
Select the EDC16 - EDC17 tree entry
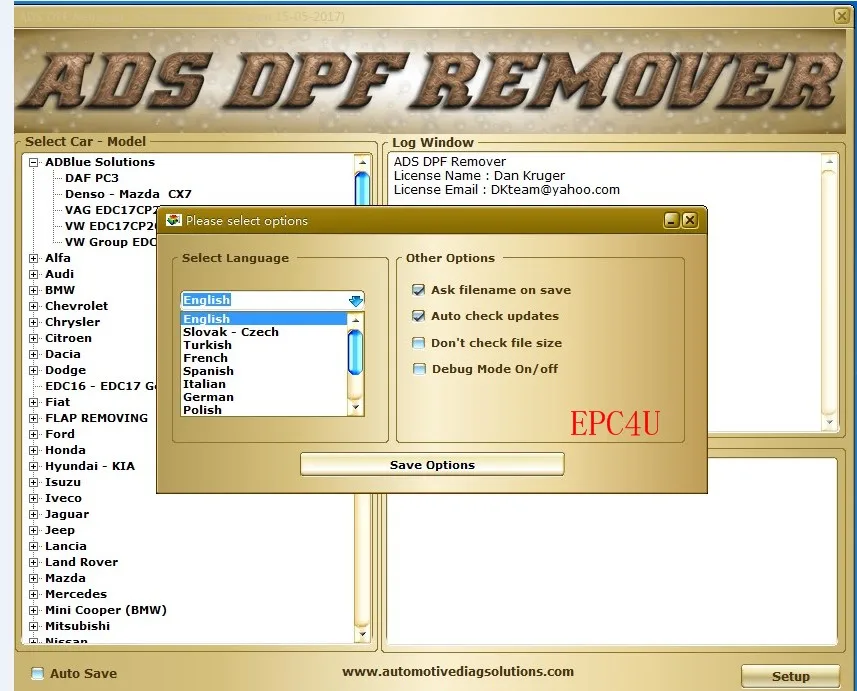coord(101,386)
